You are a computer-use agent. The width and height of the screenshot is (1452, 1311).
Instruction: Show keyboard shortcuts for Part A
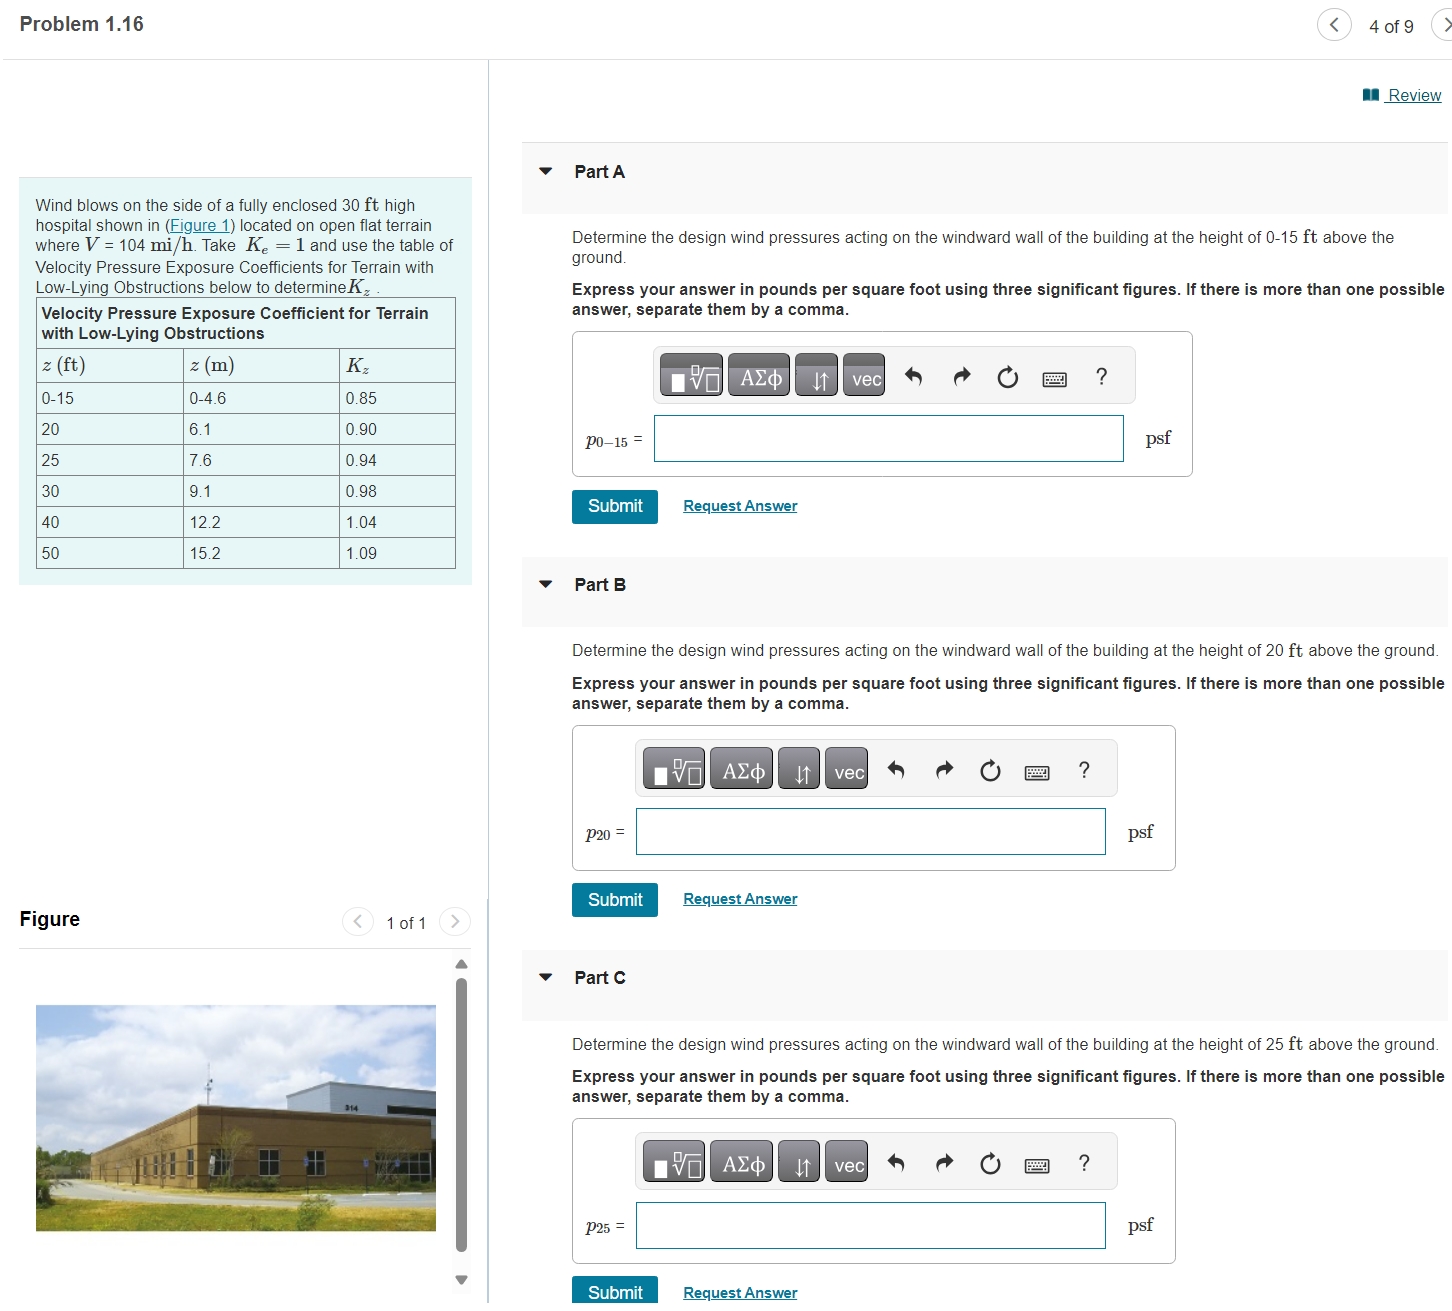click(1054, 378)
